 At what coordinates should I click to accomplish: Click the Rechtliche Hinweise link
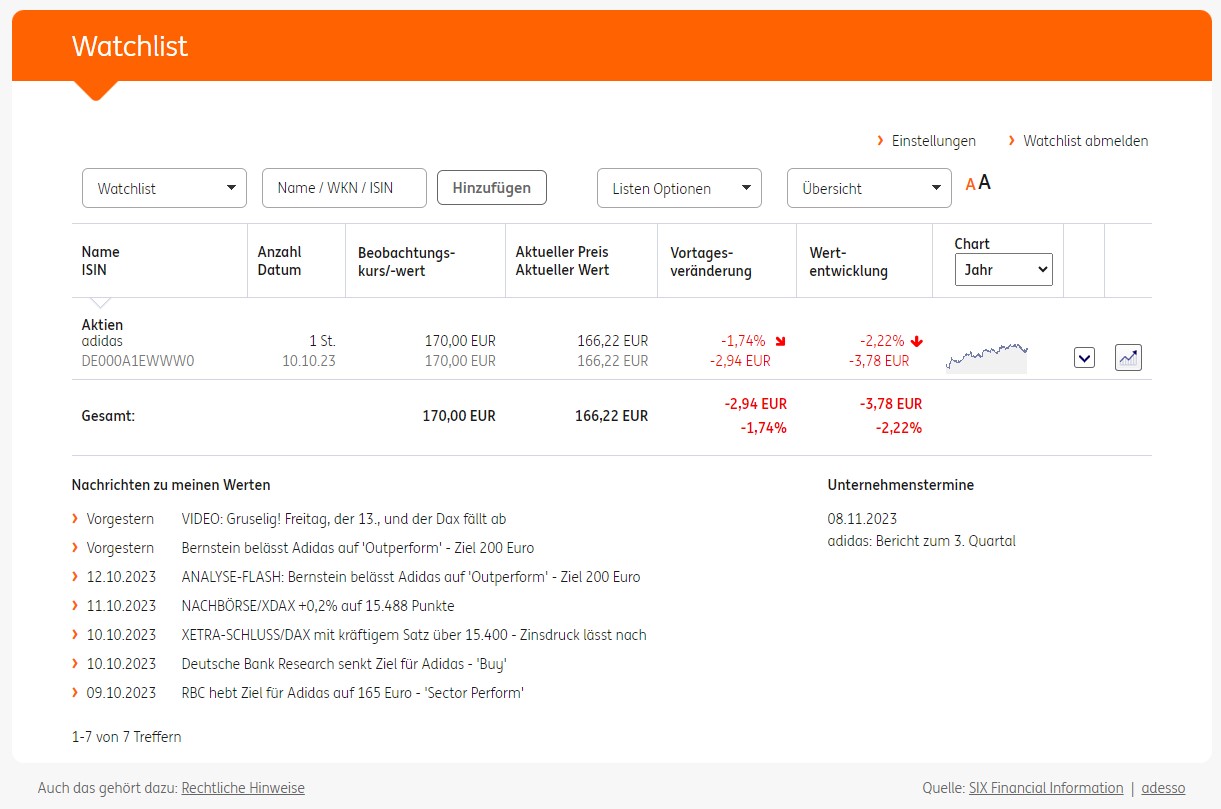tap(243, 788)
